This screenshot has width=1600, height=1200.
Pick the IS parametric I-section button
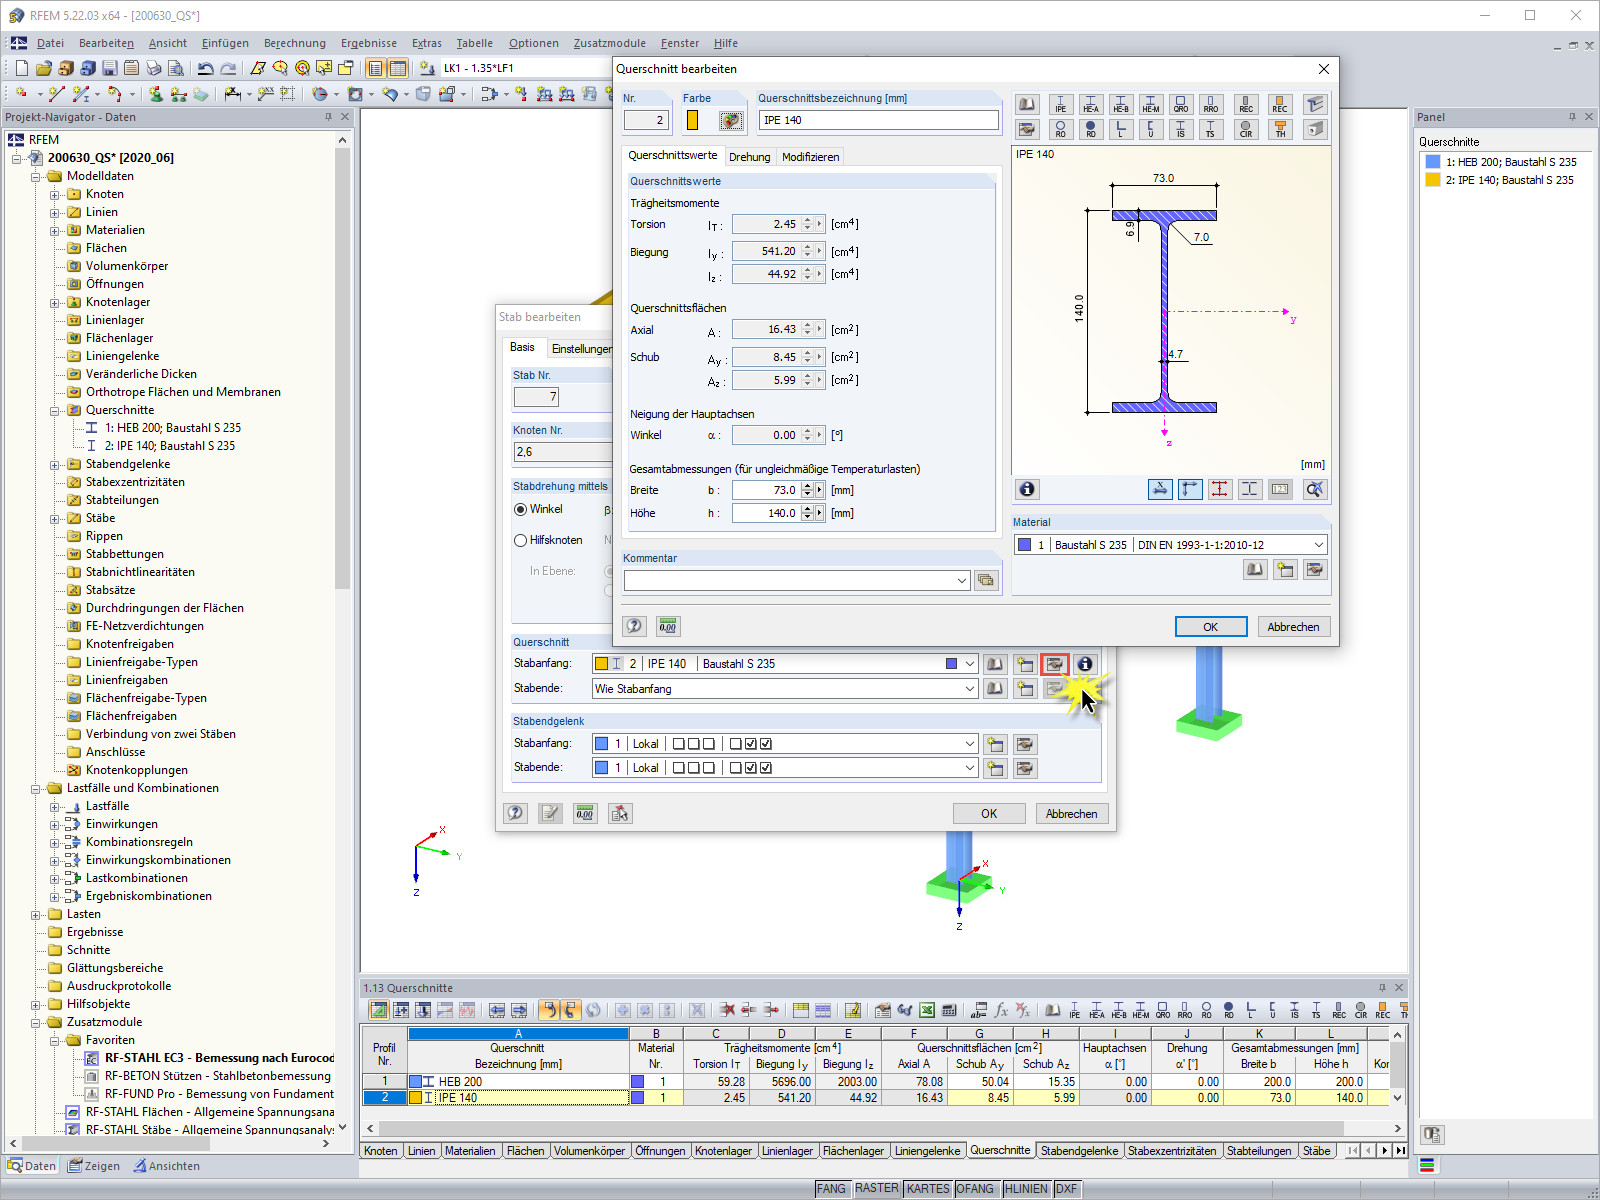1181,129
